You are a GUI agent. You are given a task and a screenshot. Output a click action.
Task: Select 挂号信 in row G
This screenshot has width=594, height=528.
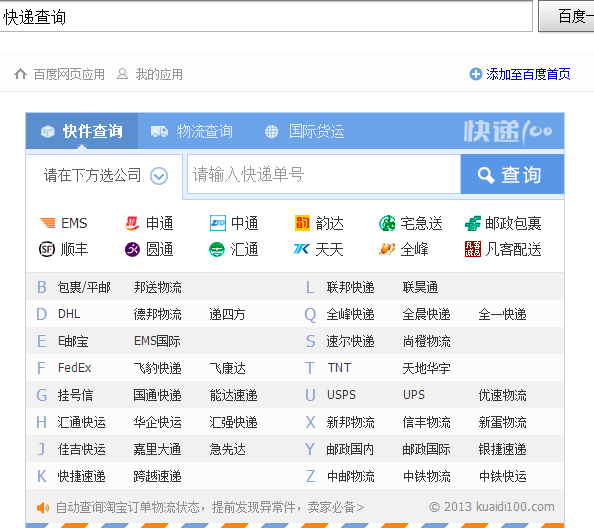75,395
